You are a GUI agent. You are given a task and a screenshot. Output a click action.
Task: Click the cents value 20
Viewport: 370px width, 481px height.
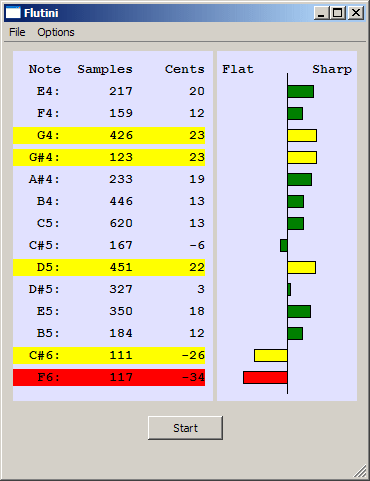(197, 91)
